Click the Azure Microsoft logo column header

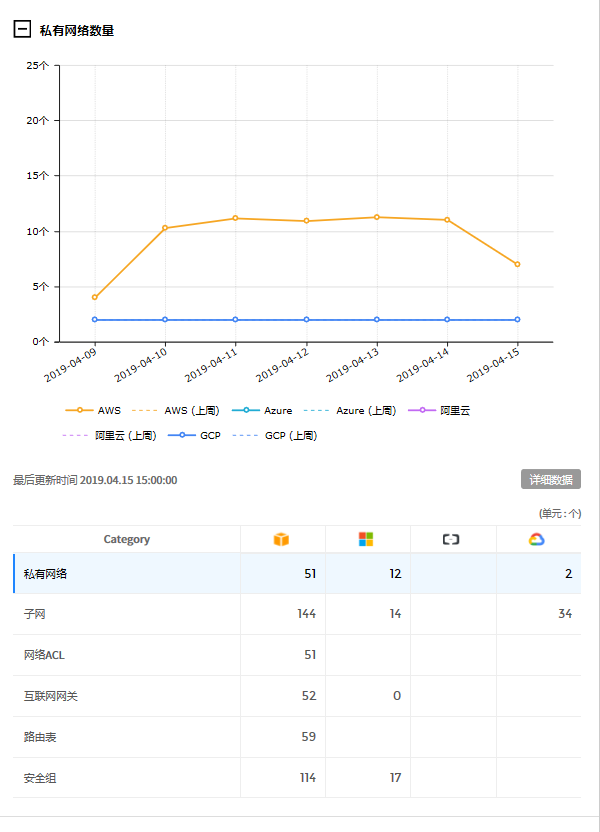pyautogui.click(x=366, y=539)
